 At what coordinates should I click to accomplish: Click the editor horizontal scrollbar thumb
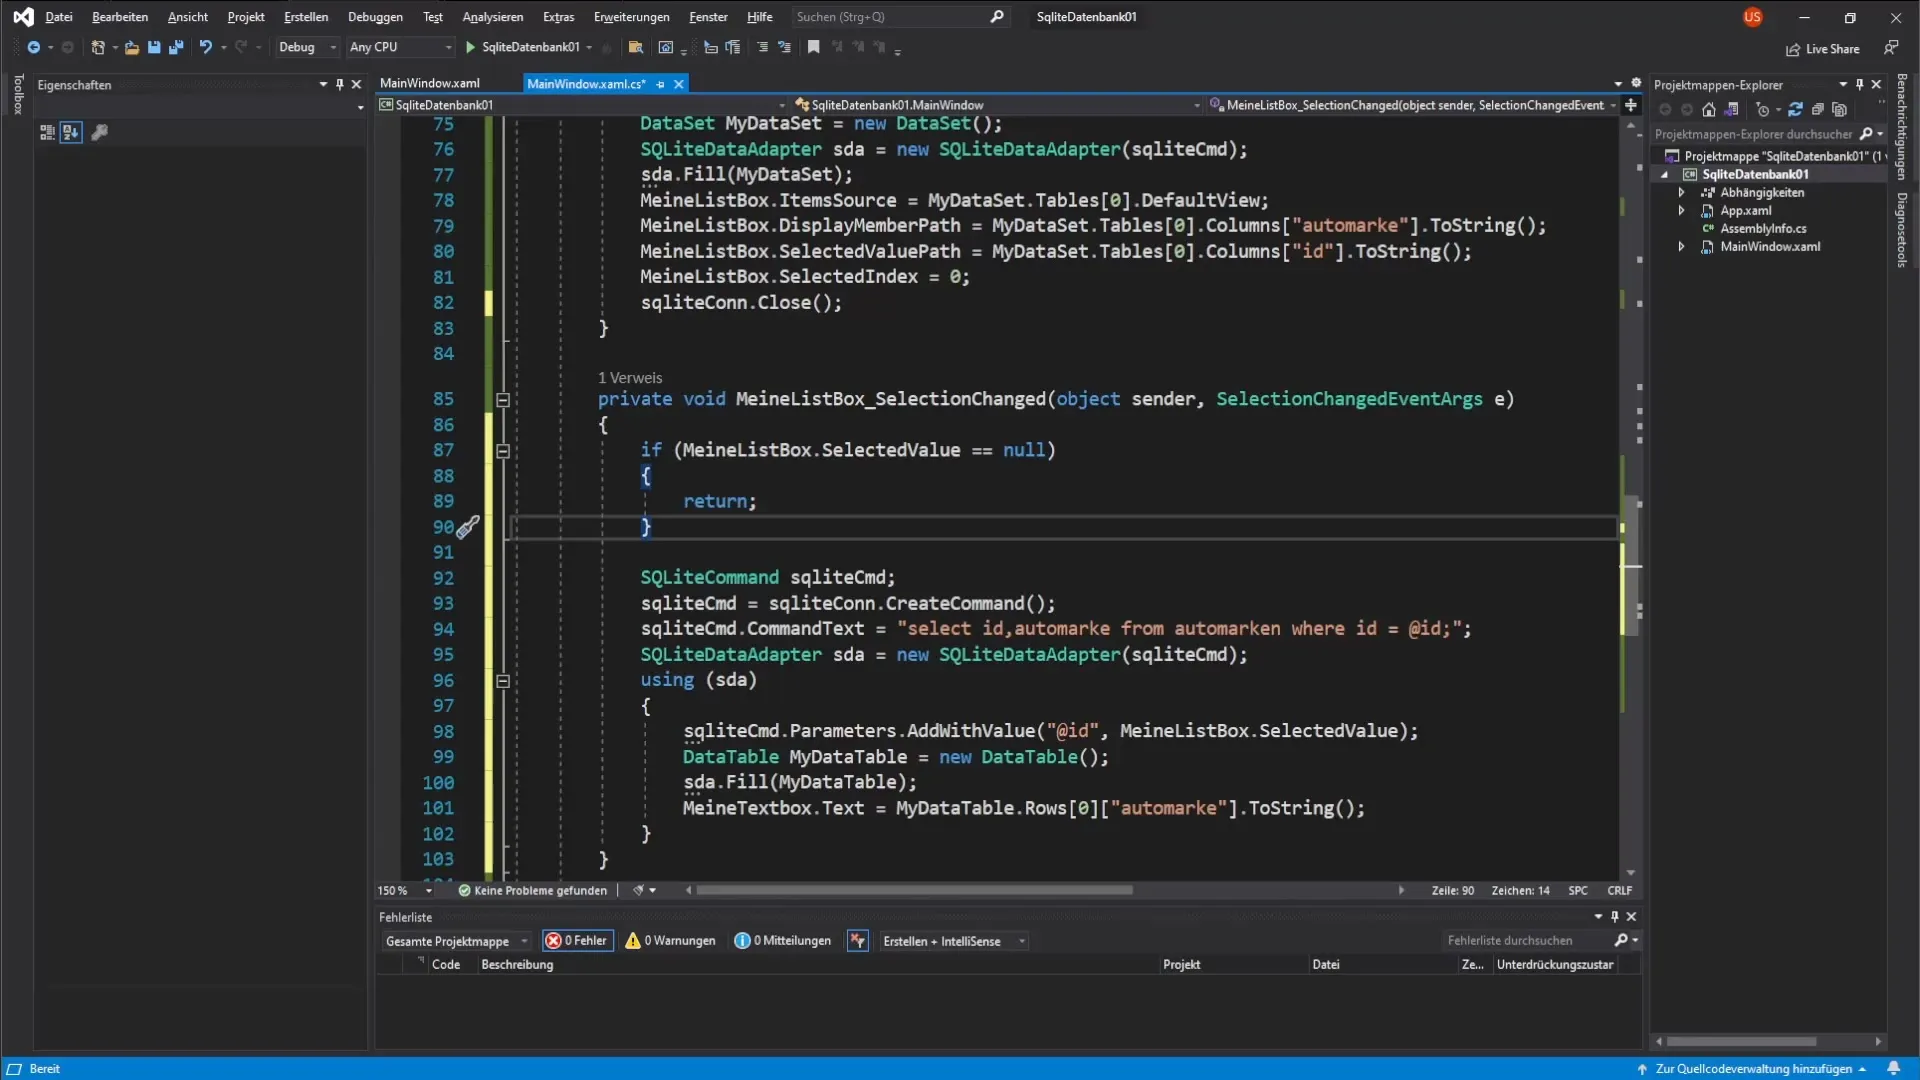(914, 890)
